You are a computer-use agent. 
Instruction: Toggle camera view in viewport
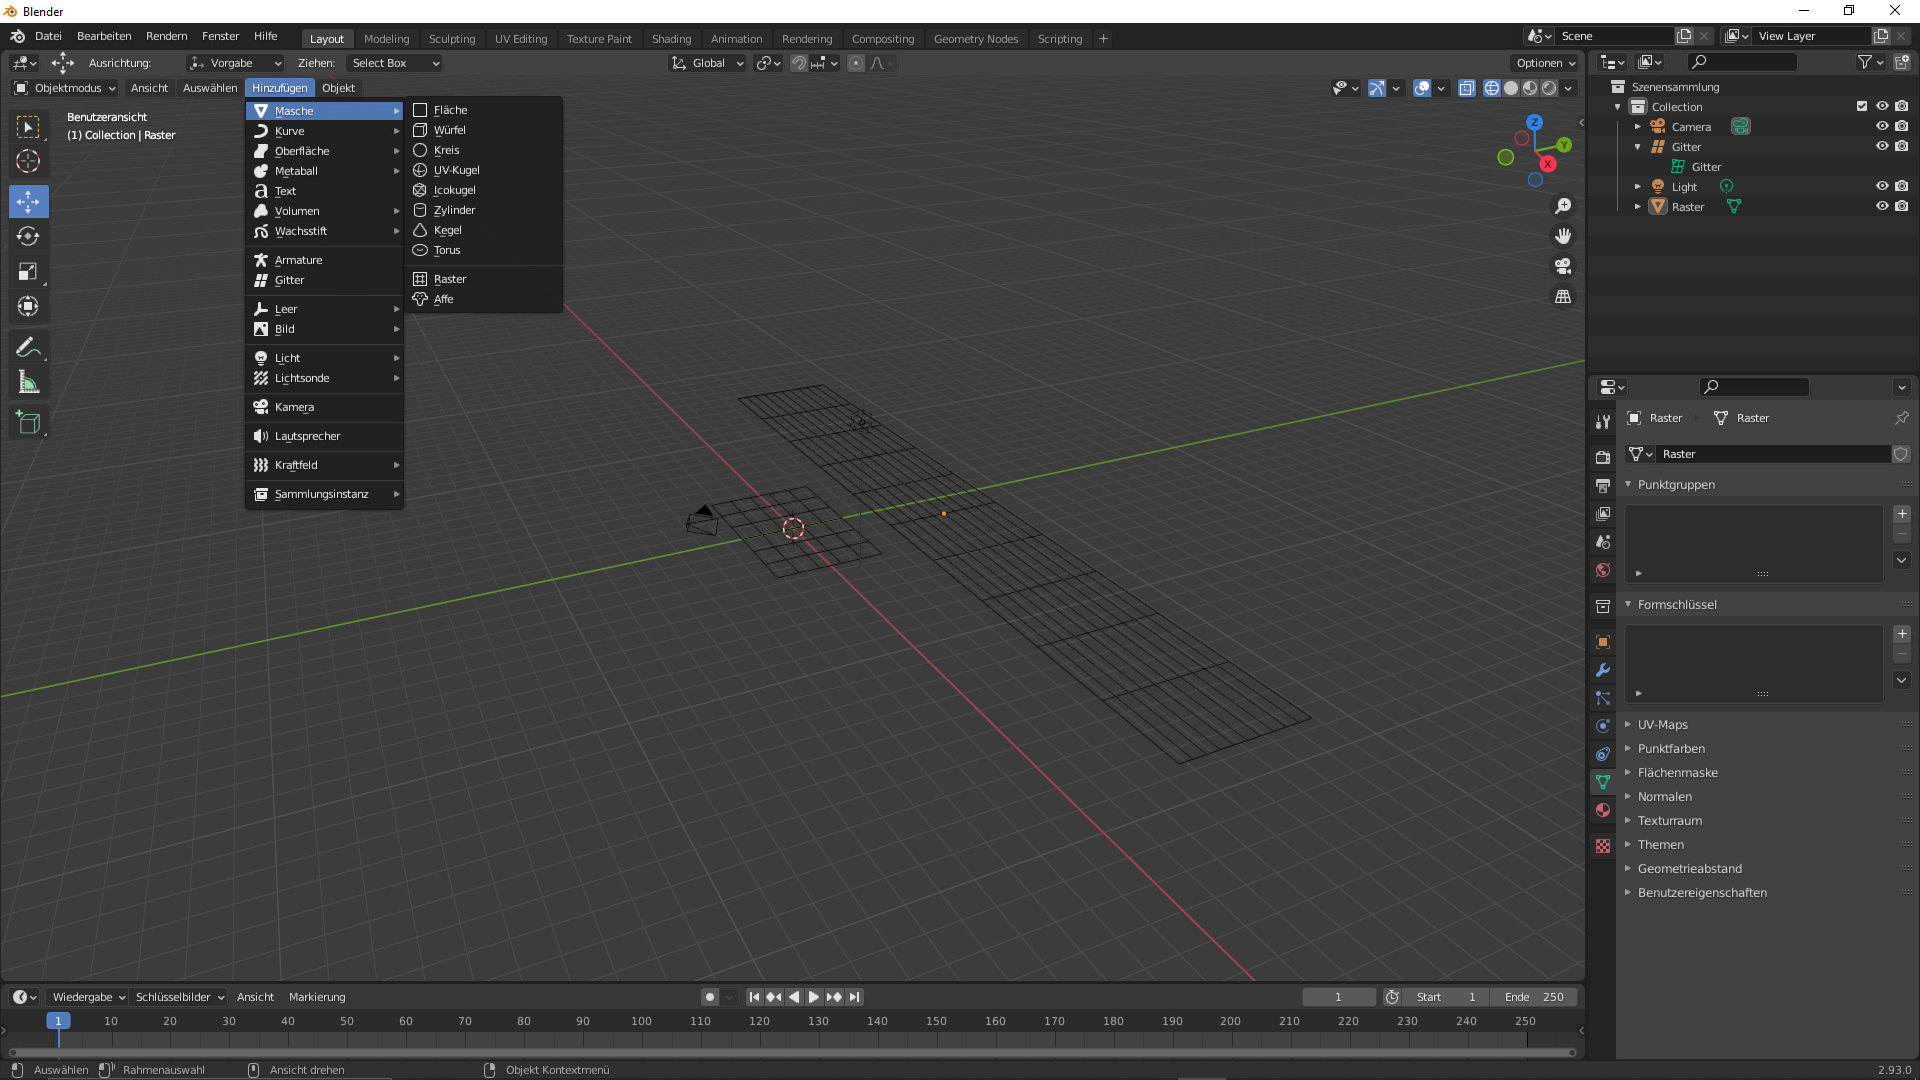tap(1562, 266)
